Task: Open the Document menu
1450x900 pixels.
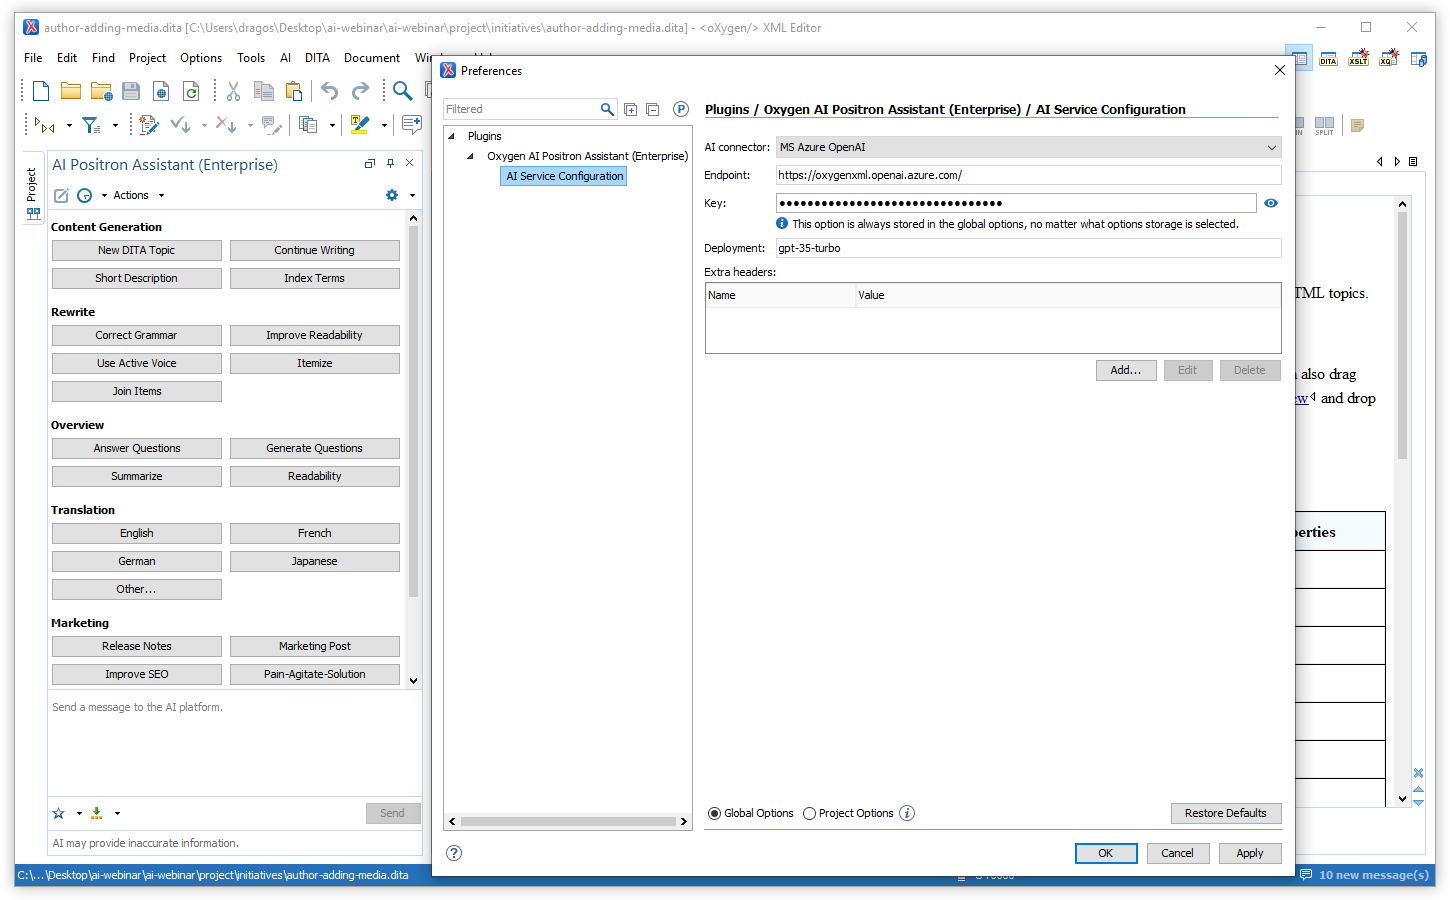Action: click(x=372, y=58)
